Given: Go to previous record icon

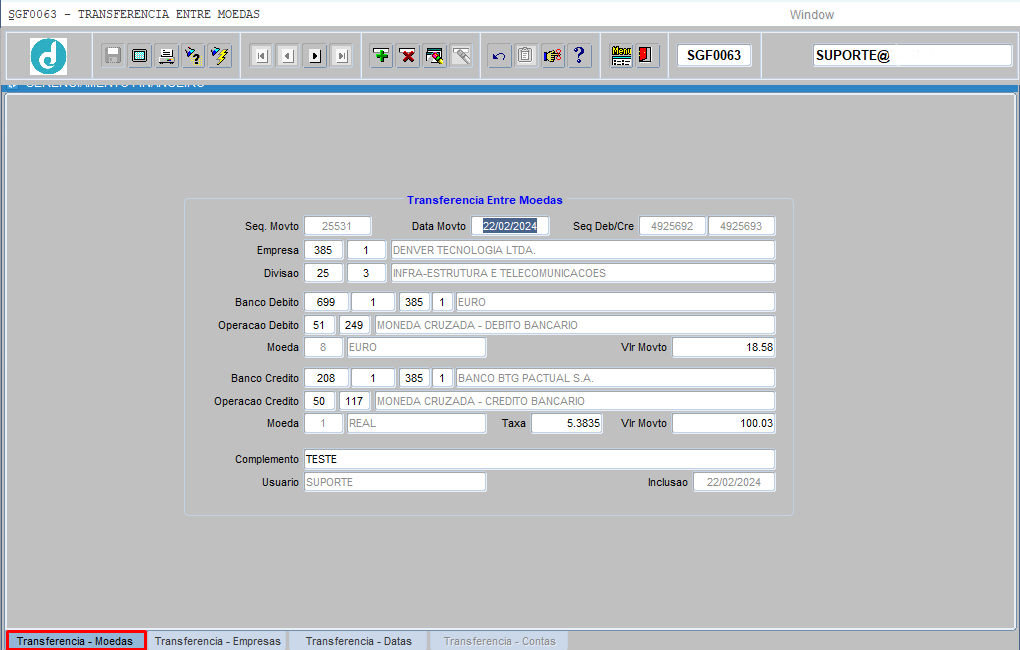Looking at the screenshot, I should [x=288, y=56].
